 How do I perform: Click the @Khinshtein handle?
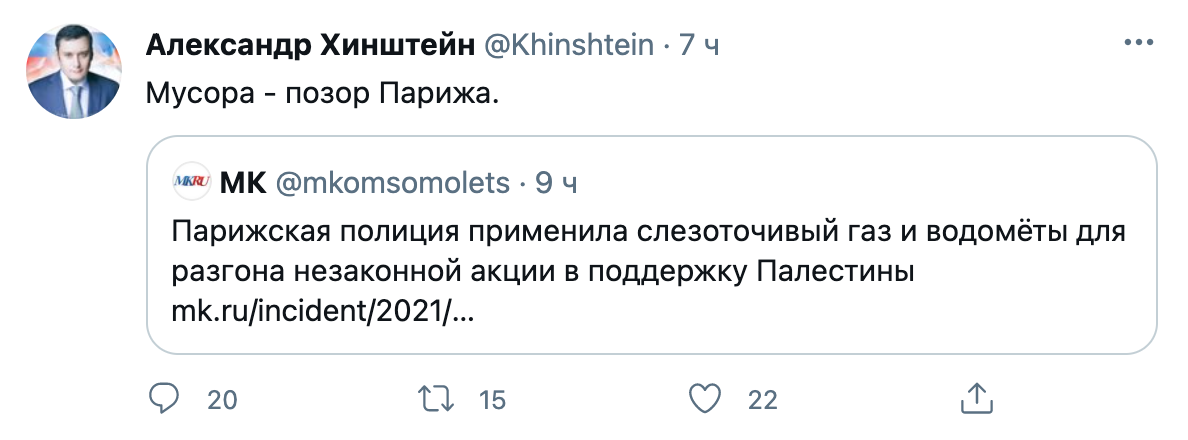click(x=569, y=45)
